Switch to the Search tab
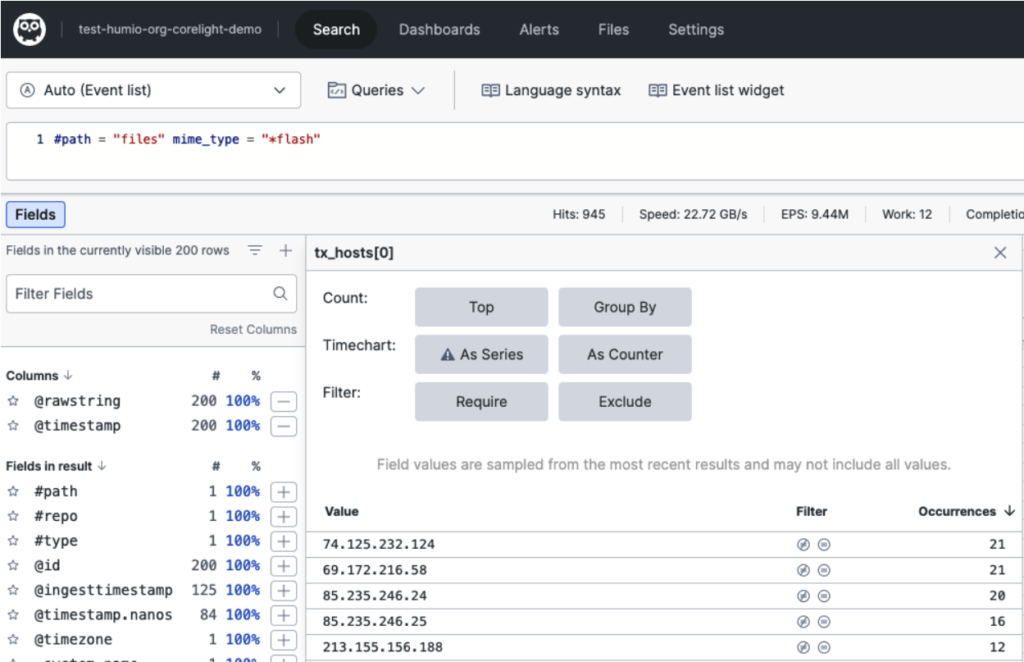The width and height of the screenshot is (1024, 662). click(x=336, y=29)
